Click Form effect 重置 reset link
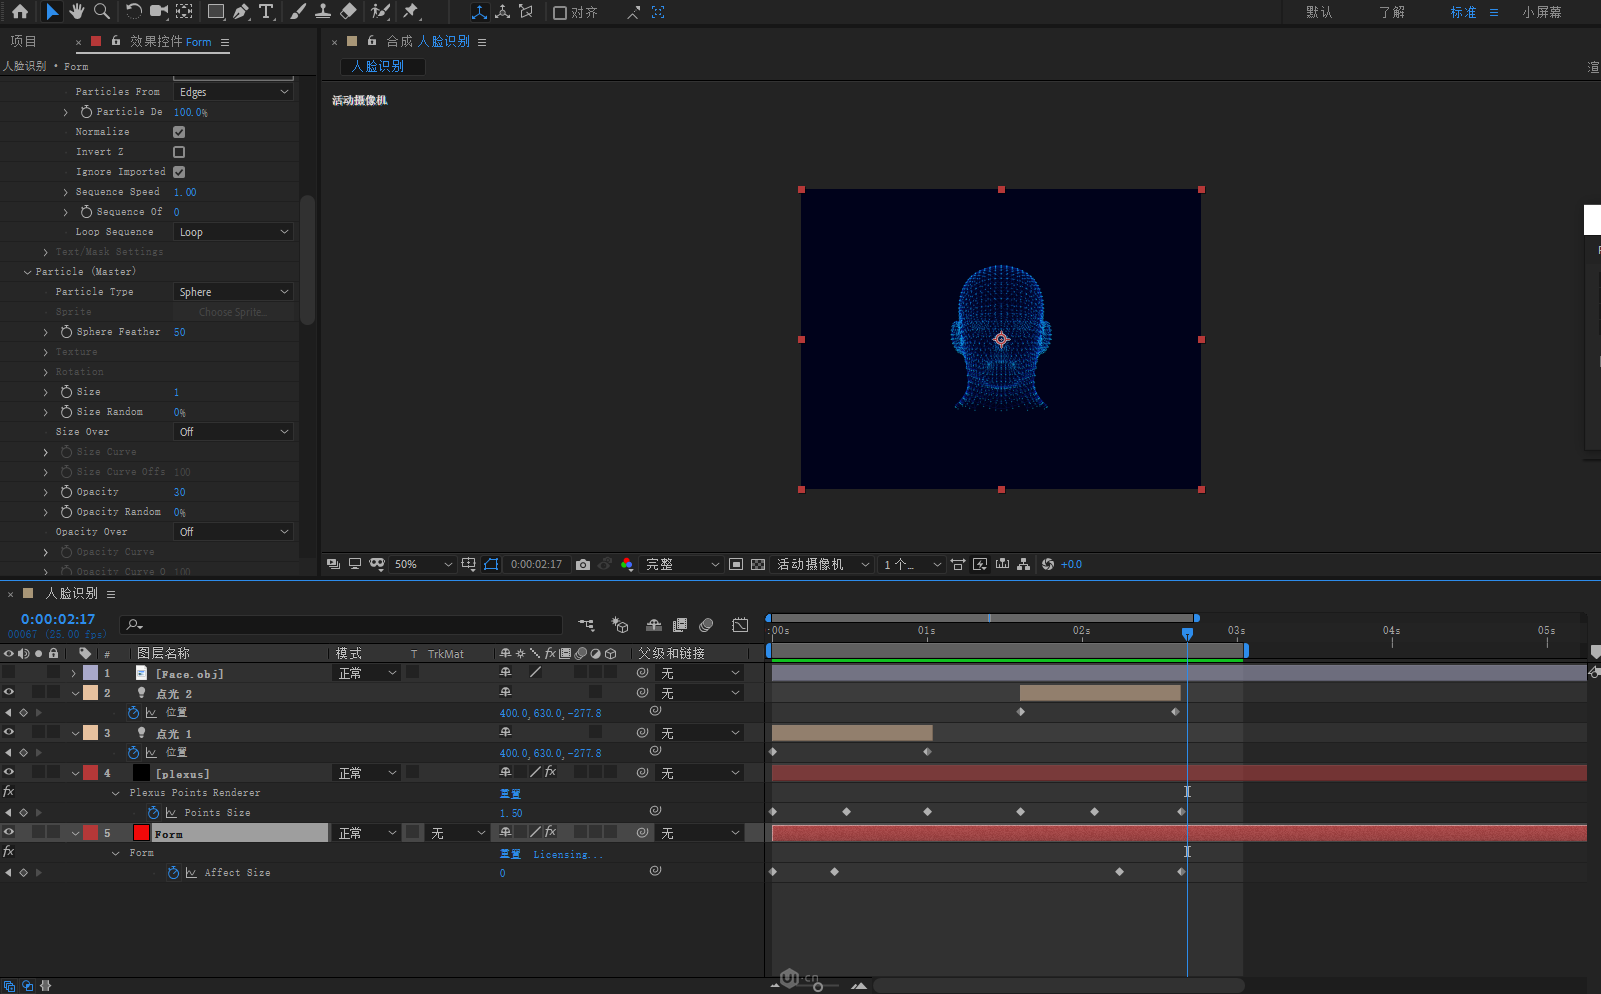The width and height of the screenshot is (1601, 994). [x=510, y=854]
